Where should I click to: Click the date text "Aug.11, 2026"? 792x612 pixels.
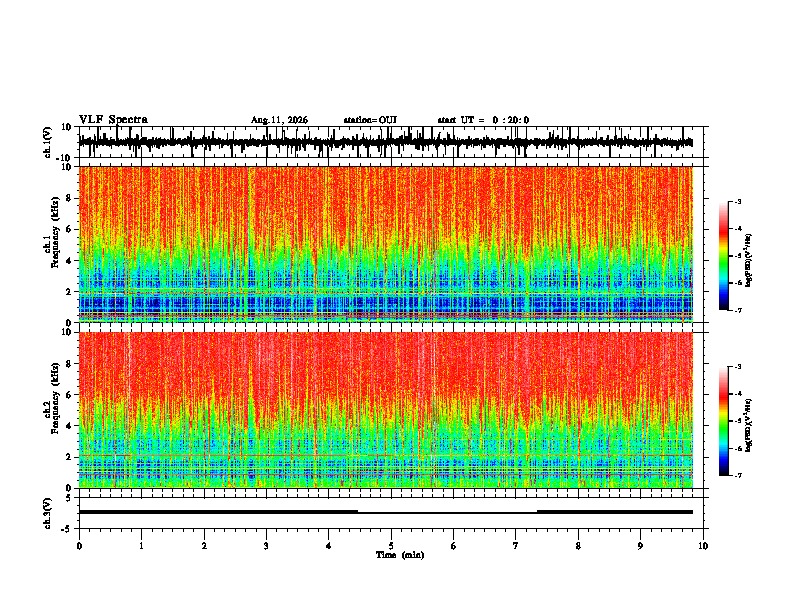coord(279,120)
